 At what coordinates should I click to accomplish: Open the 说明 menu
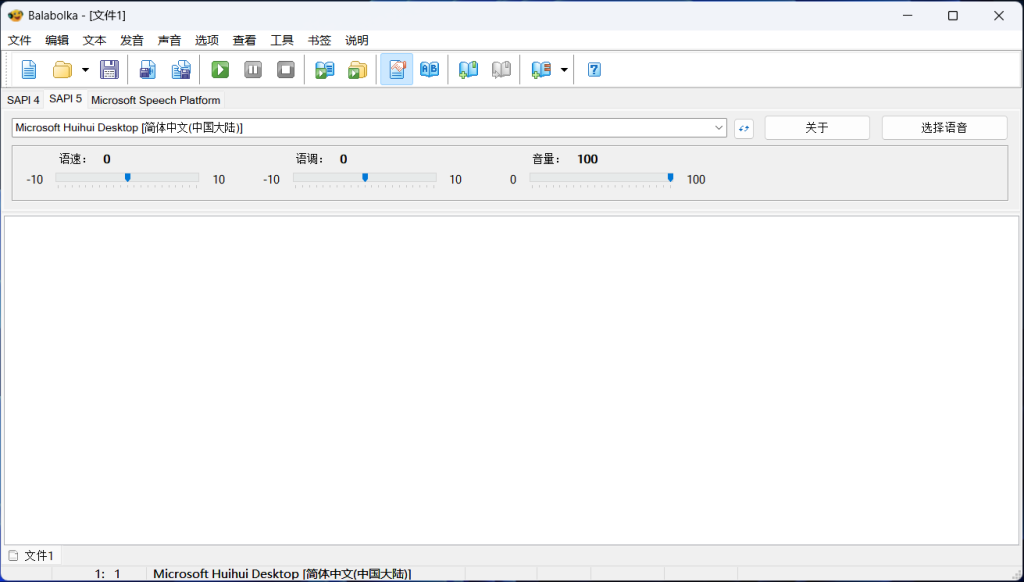point(357,40)
